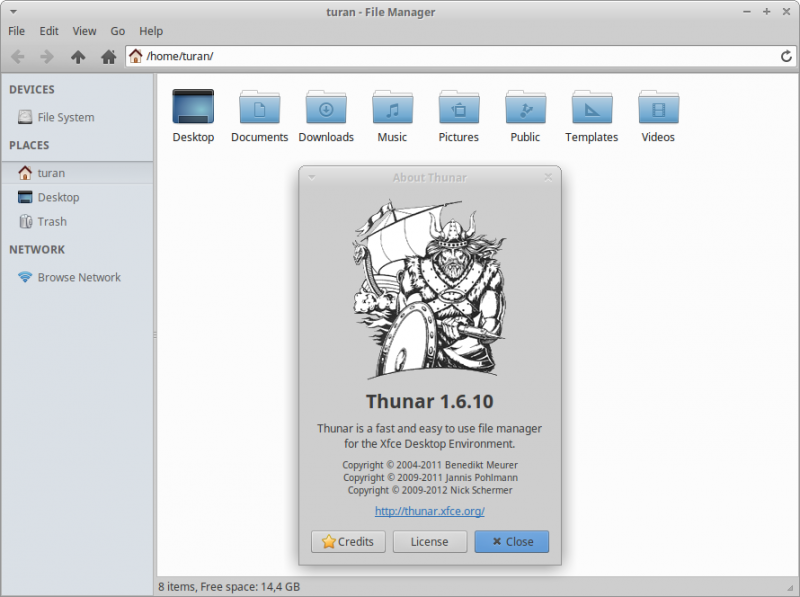
Task: Click the PLACES sidebar heading
Action: 29,145
